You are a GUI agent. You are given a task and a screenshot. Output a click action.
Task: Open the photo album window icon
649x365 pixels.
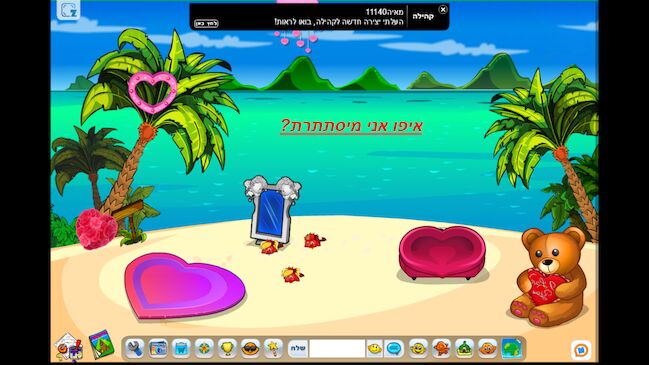158,348
